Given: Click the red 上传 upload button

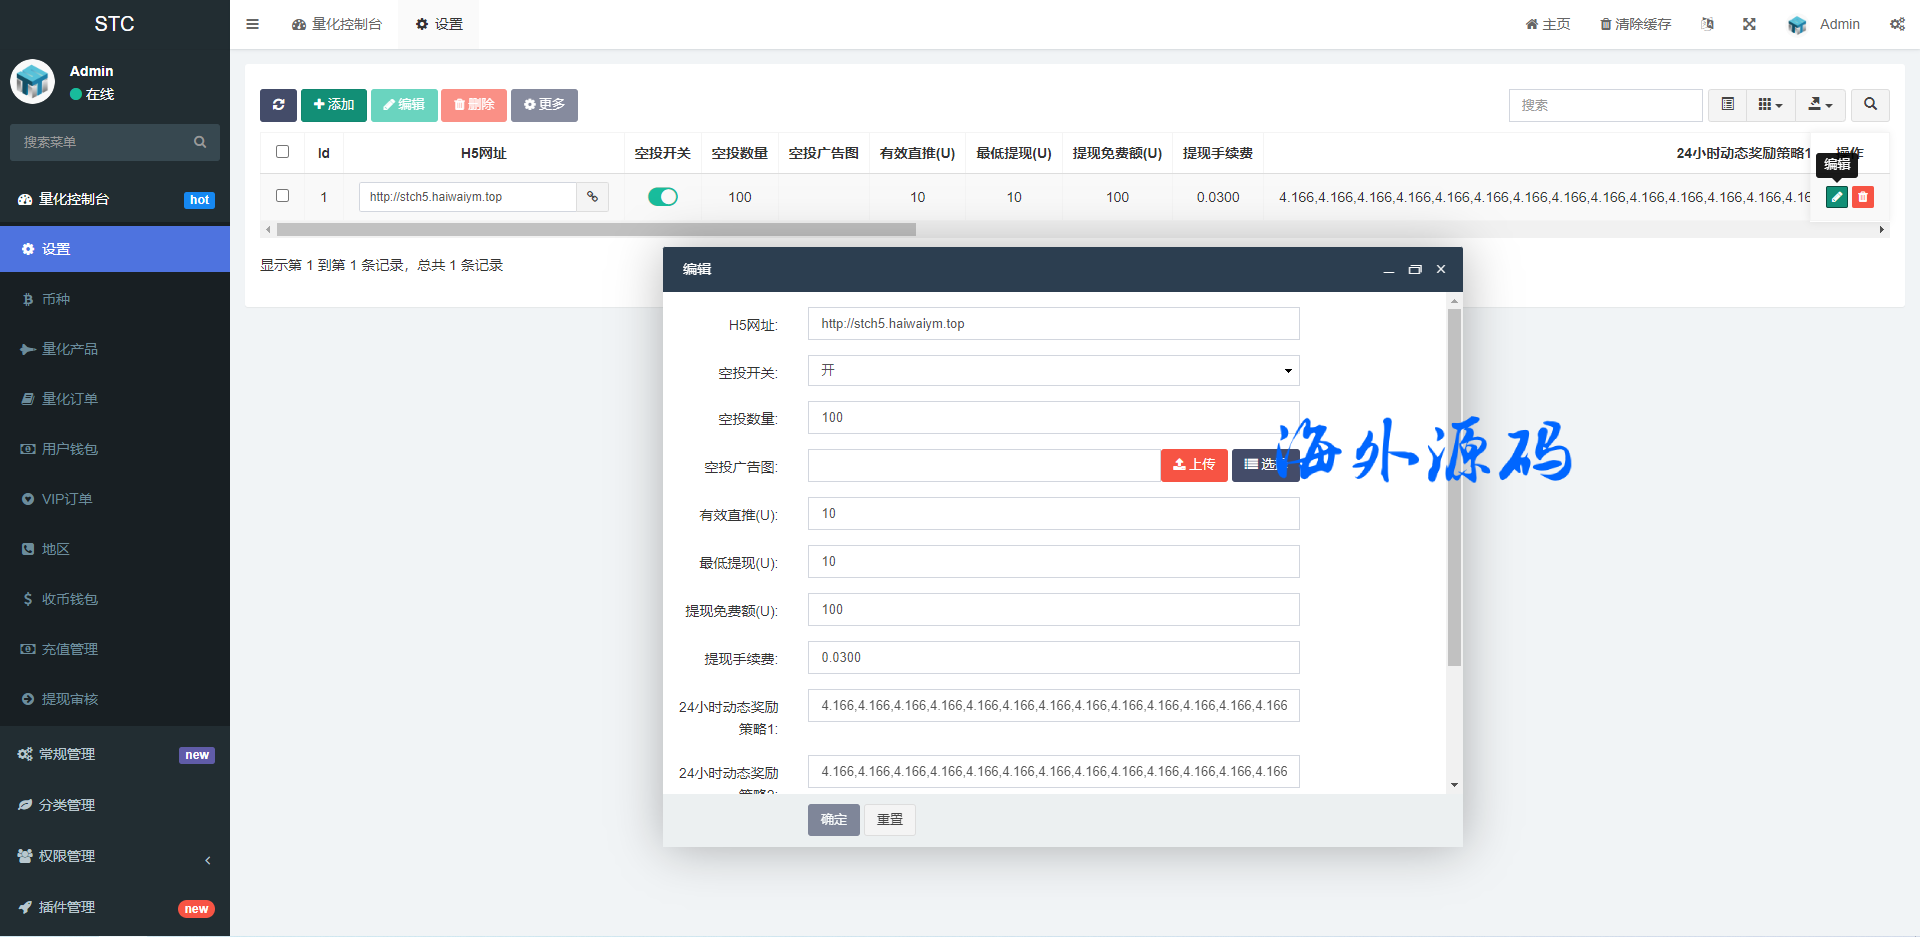Looking at the screenshot, I should (x=1193, y=465).
